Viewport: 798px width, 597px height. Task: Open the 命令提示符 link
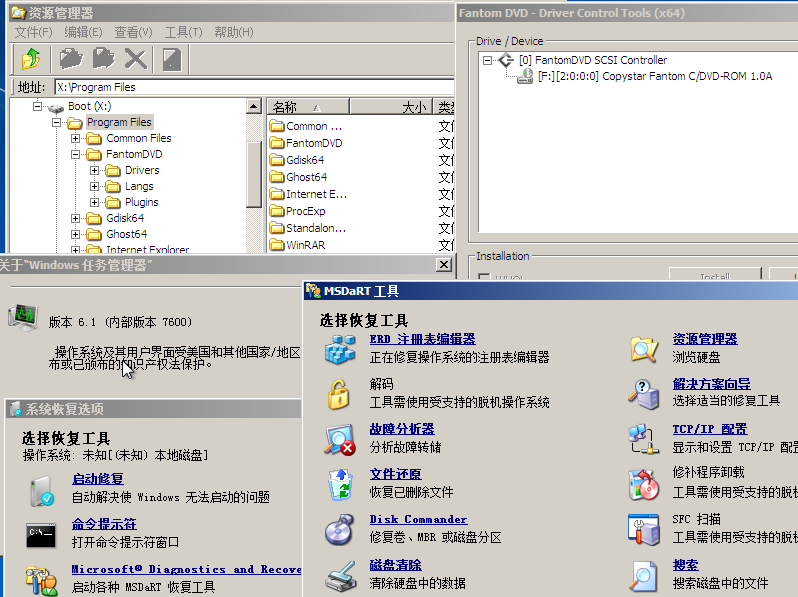[x=104, y=524]
